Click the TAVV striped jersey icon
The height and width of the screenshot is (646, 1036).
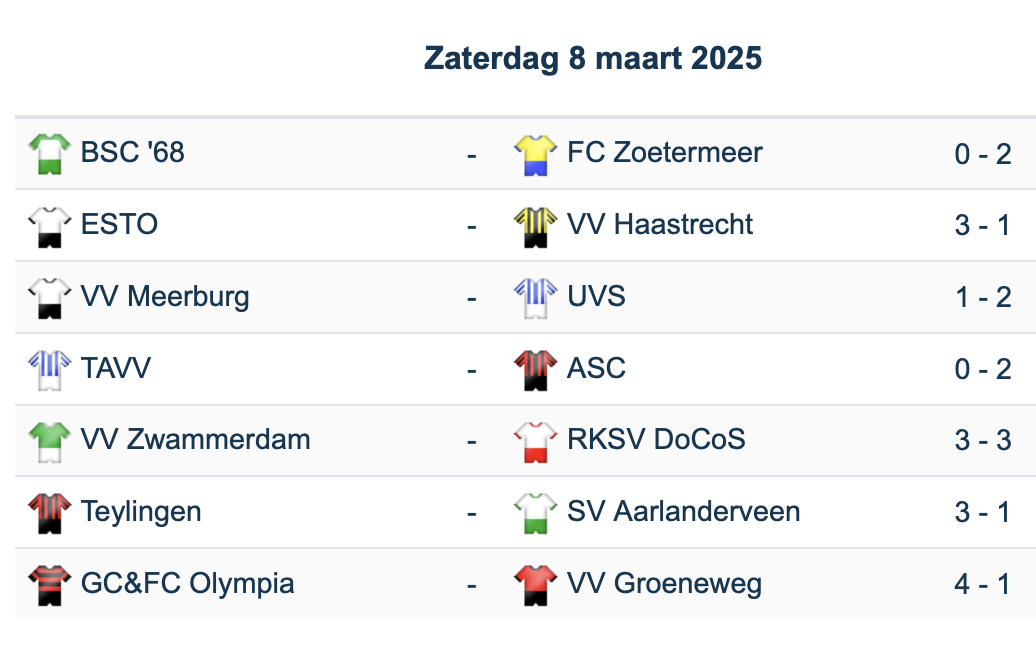coord(49,369)
